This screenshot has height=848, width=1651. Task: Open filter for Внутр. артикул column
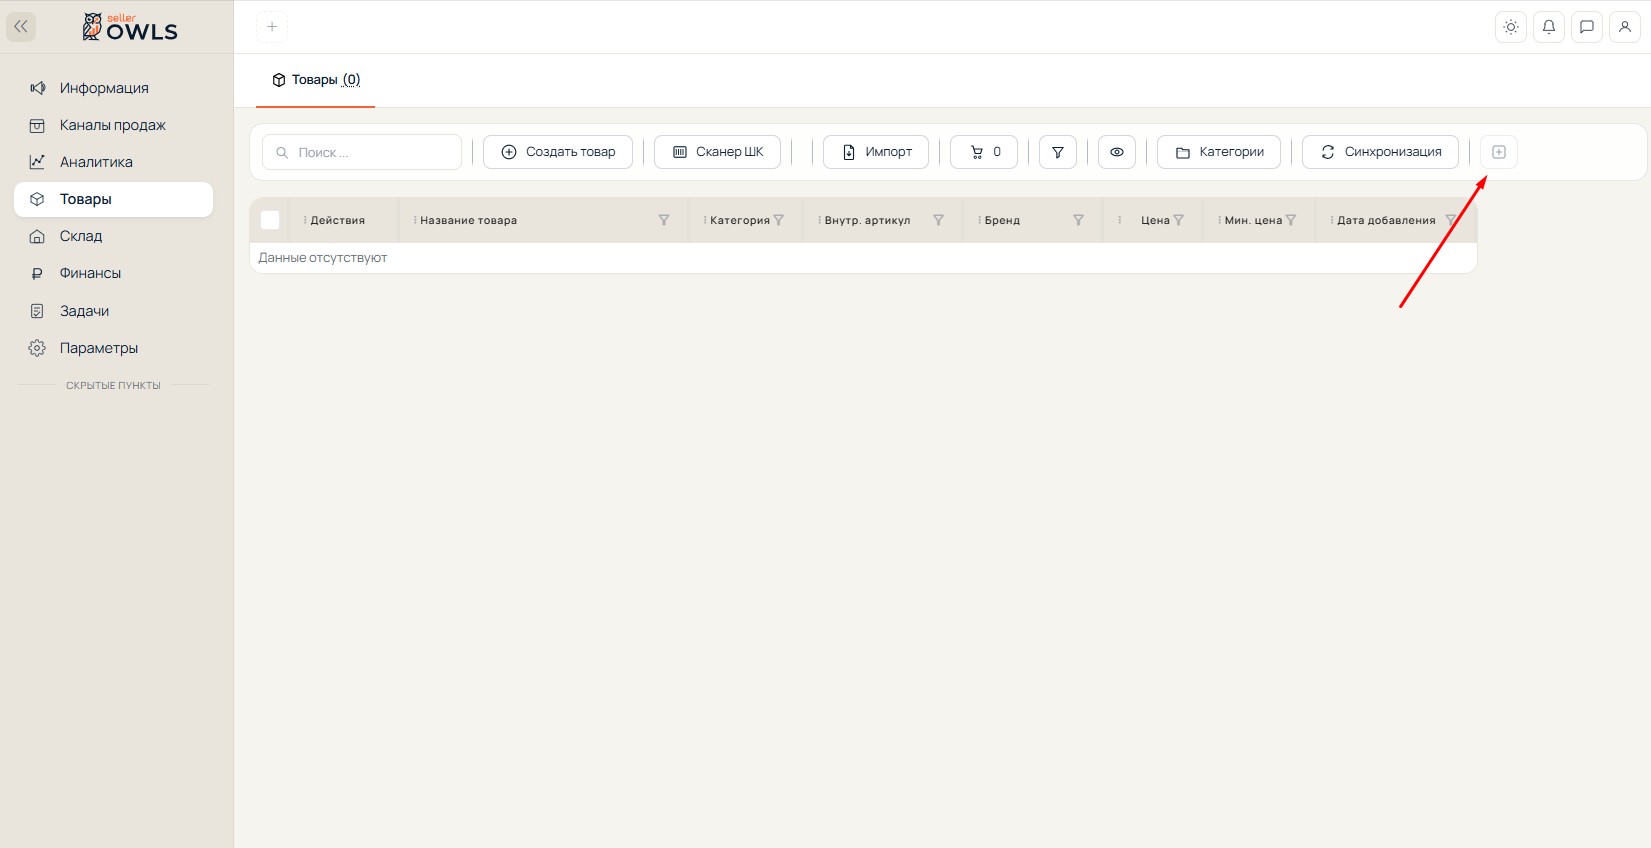pyautogui.click(x=939, y=220)
